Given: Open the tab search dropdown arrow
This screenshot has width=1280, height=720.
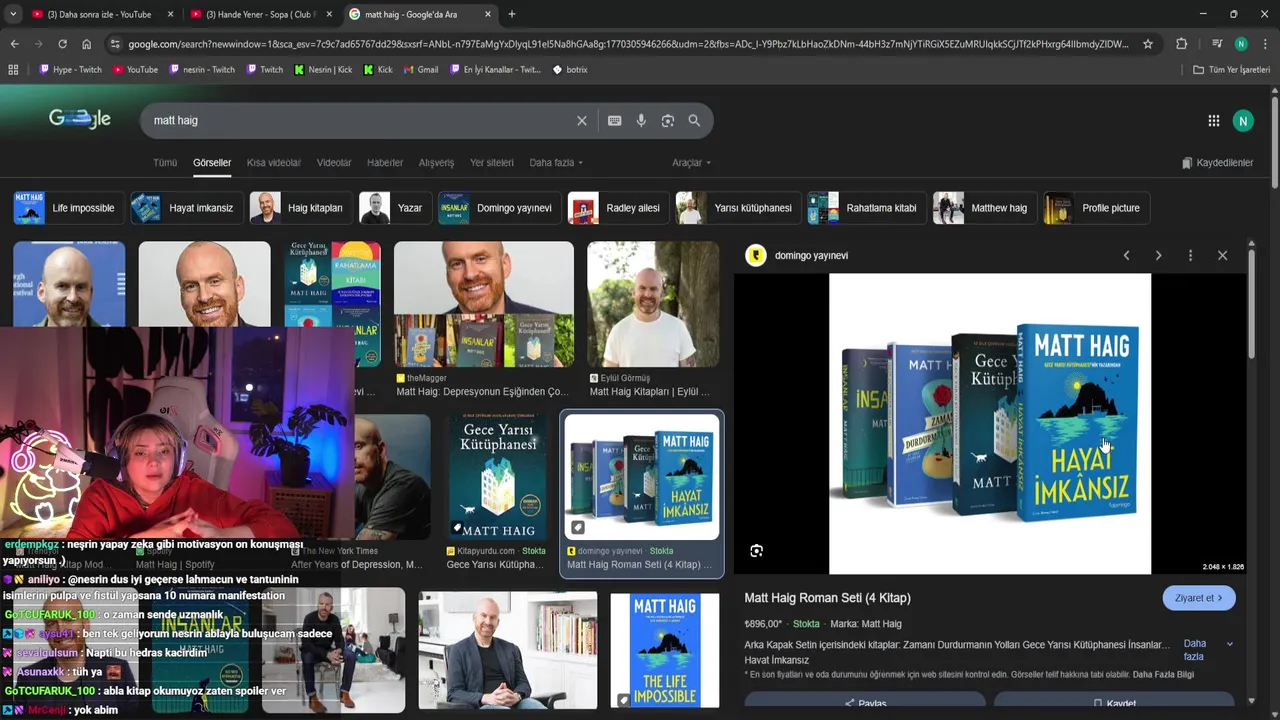Looking at the screenshot, I should coord(13,14).
